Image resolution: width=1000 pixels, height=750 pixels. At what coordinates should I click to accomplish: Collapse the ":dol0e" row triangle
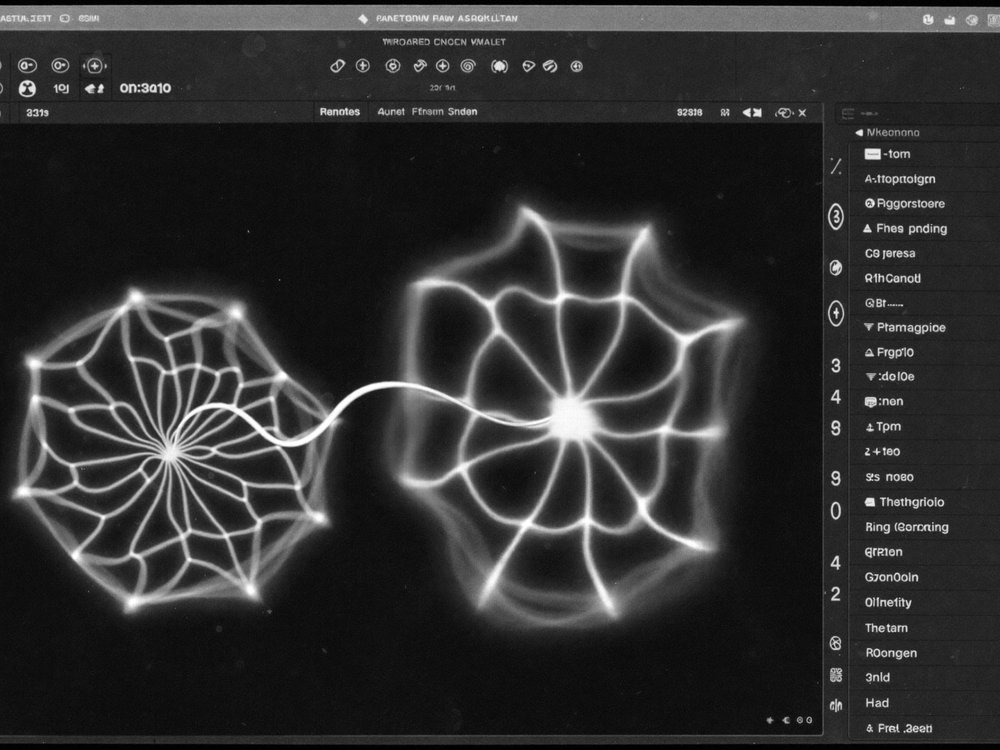pyautogui.click(x=871, y=377)
